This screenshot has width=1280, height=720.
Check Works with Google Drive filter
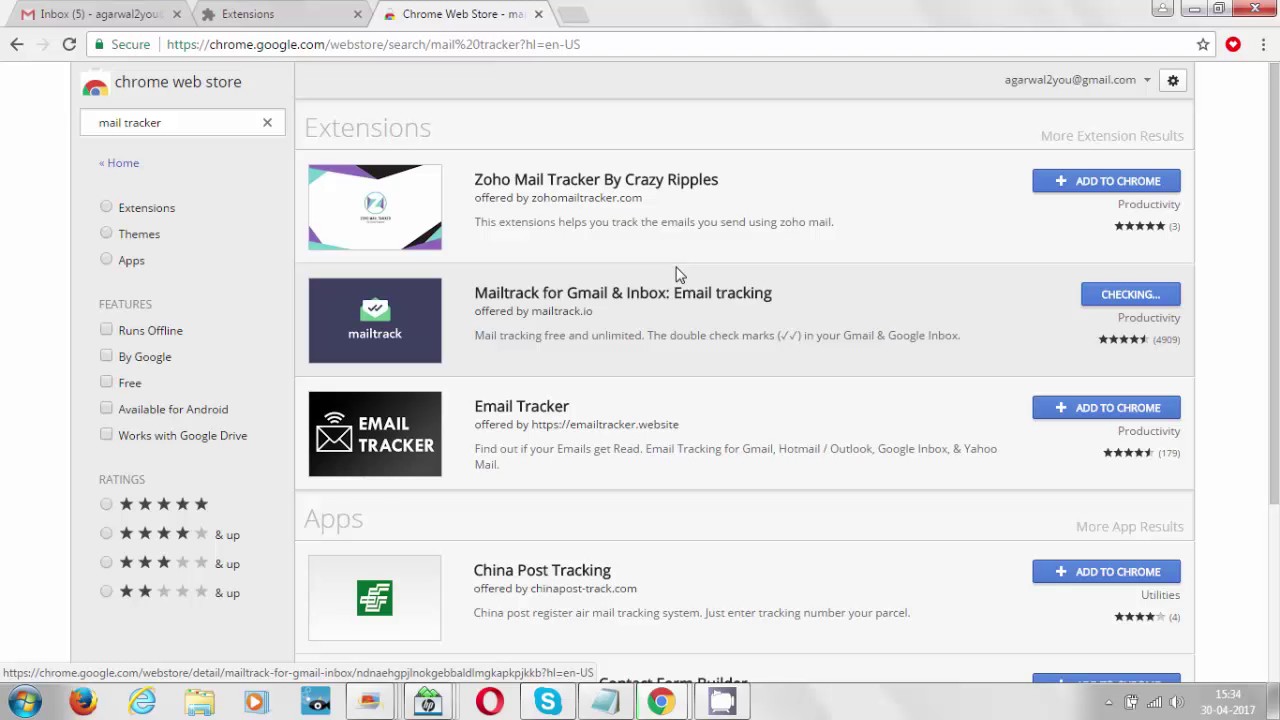click(x=106, y=434)
